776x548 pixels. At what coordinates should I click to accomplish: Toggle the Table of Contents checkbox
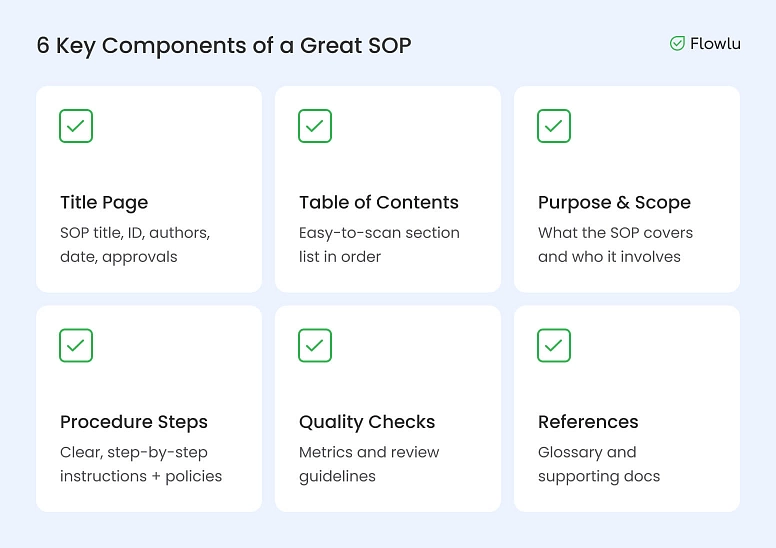[x=315, y=126]
